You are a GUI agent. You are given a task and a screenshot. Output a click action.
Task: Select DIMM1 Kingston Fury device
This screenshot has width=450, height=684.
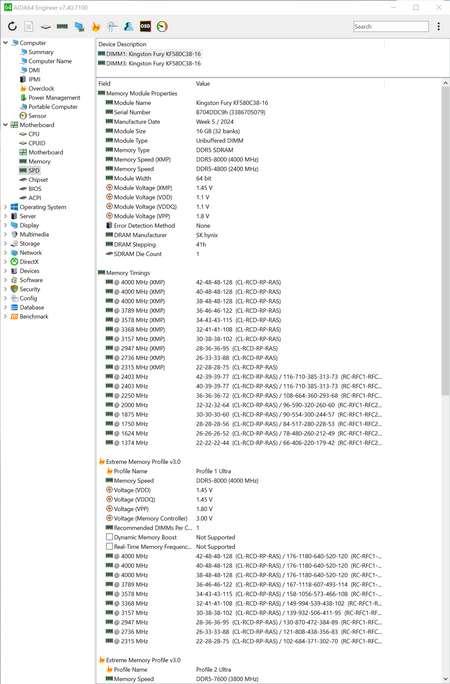click(150, 54)
